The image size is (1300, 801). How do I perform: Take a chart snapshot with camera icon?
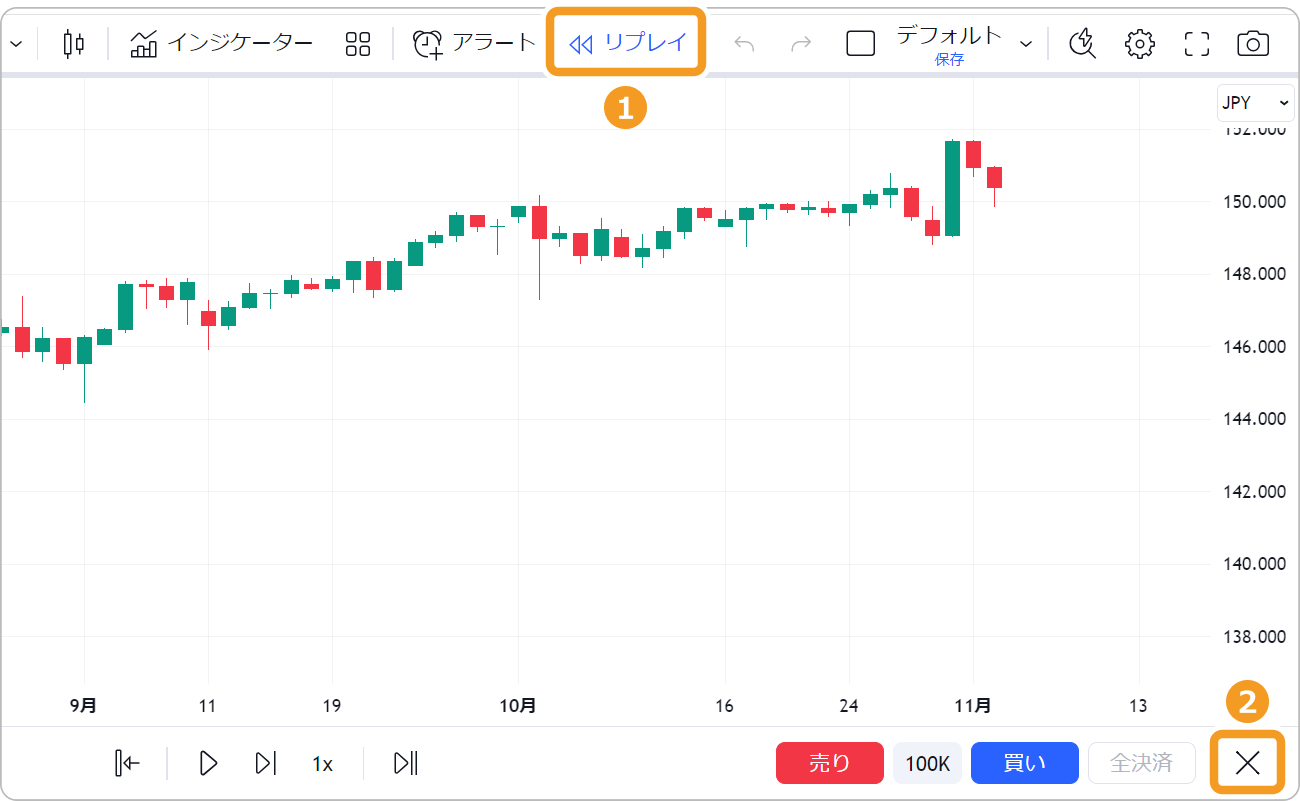(x=1253, y=43)
